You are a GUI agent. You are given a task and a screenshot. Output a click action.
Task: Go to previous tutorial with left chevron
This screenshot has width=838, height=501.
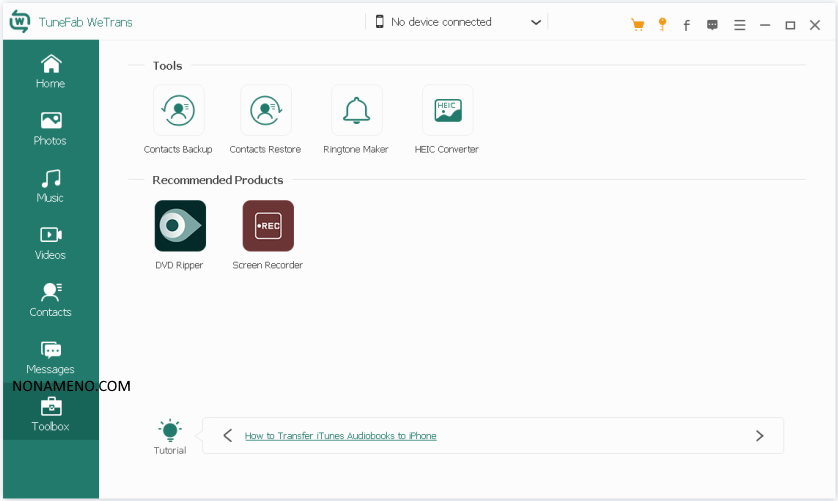[x=228, y=436]
